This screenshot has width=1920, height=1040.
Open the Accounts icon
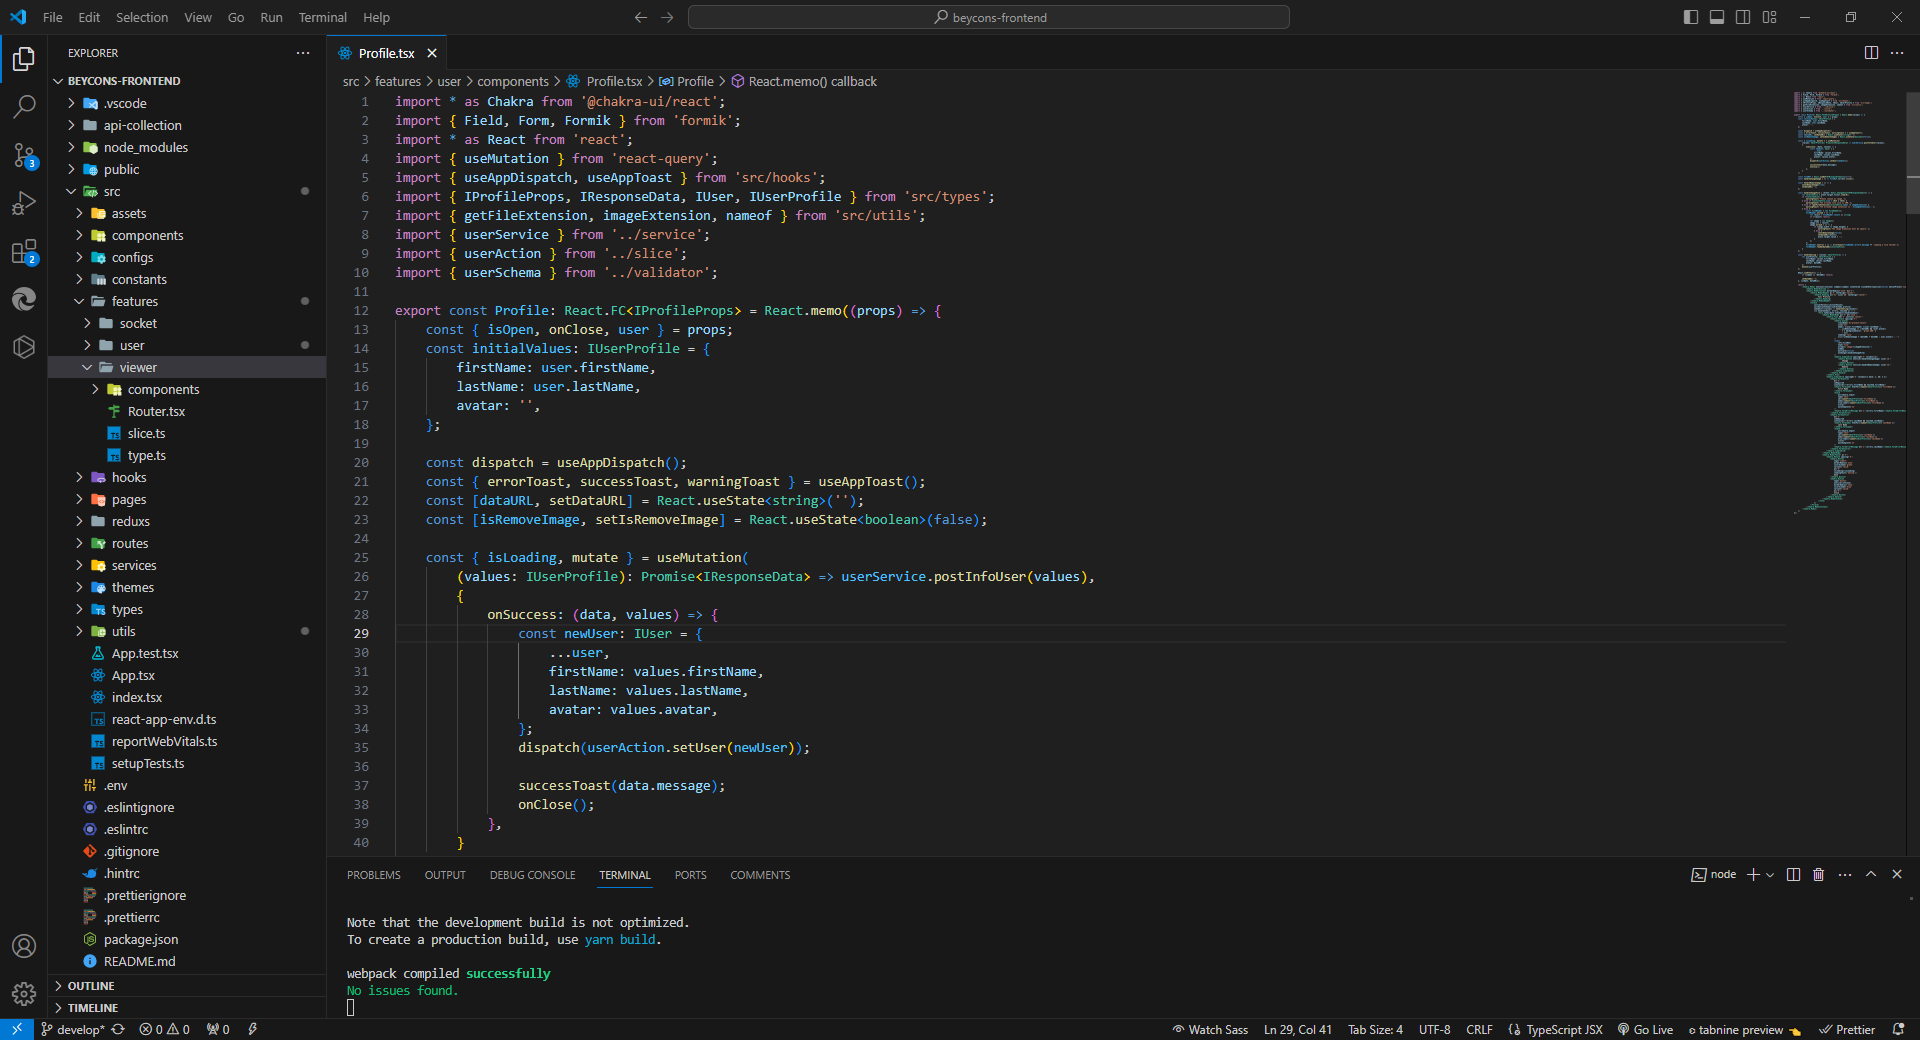point(24,946)
